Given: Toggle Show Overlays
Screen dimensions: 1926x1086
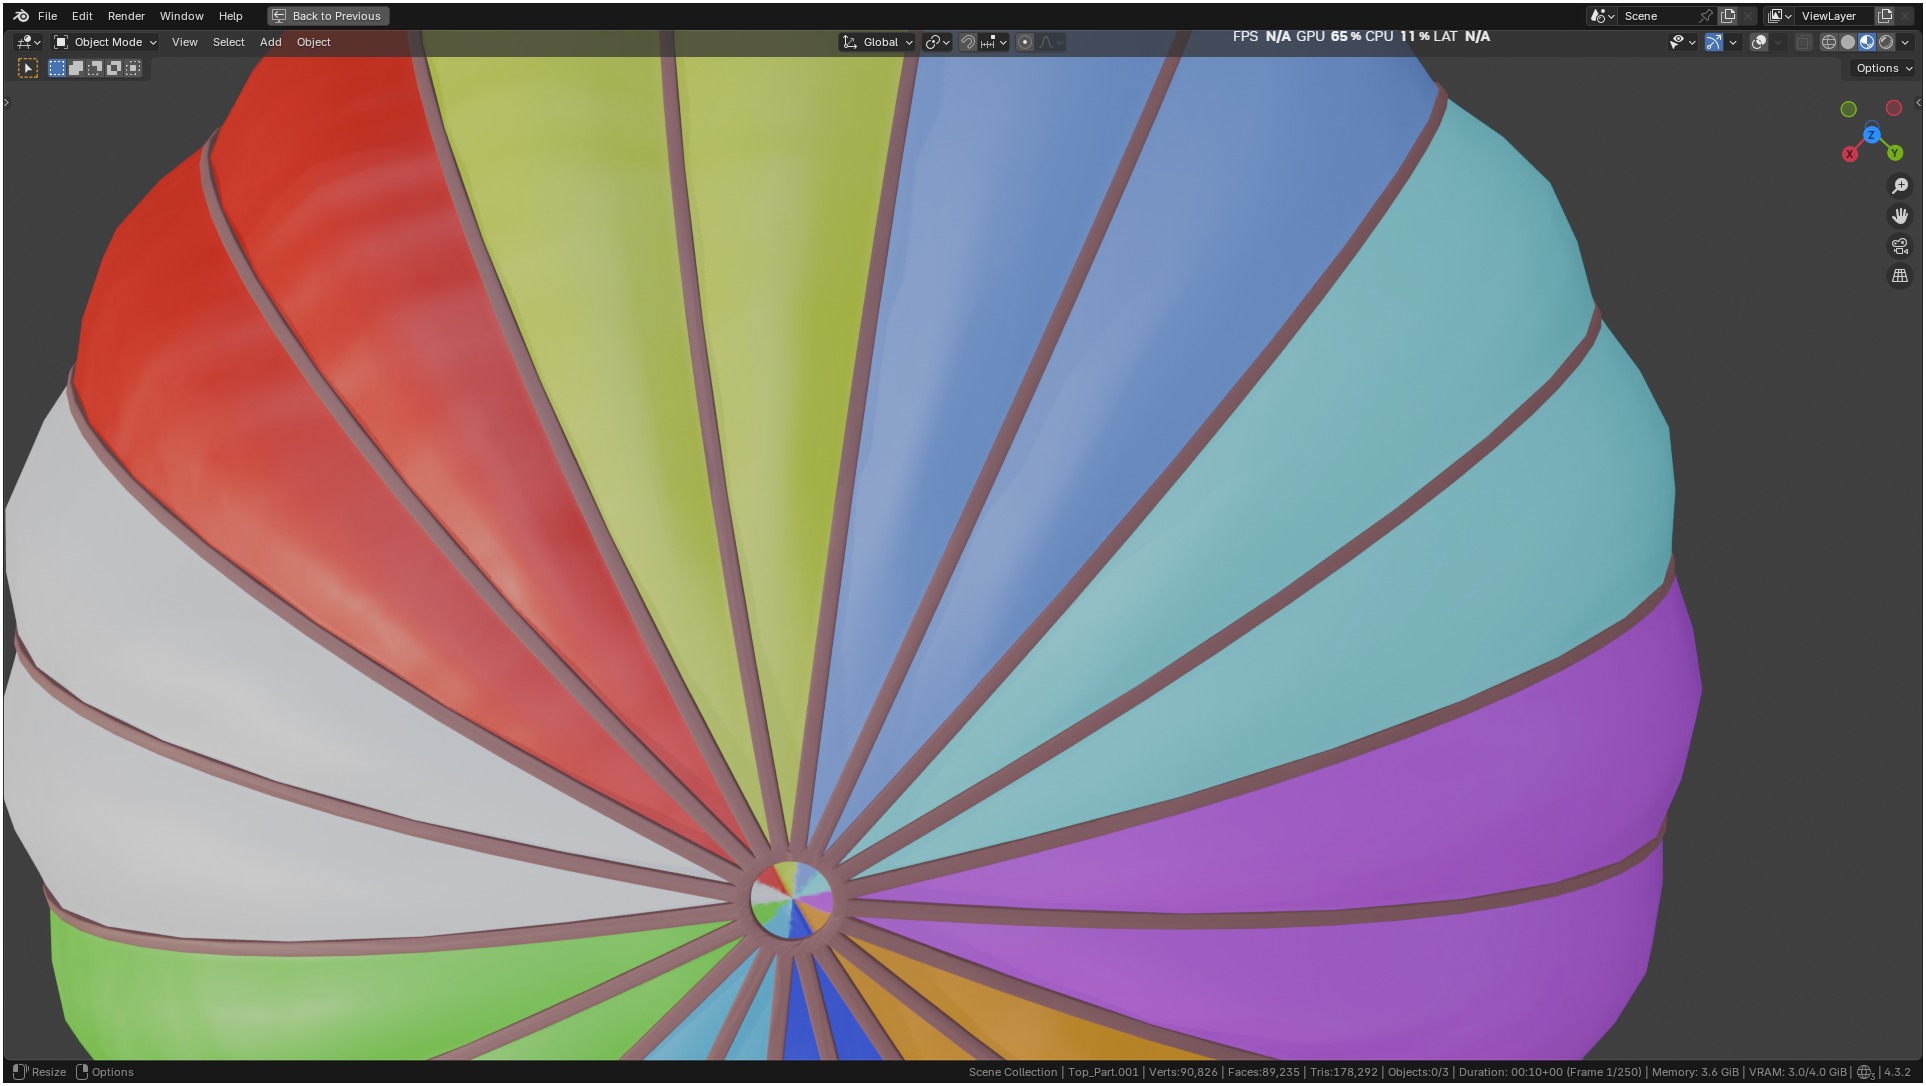Looking at the screenshot, I should (x=1760, y=42).
